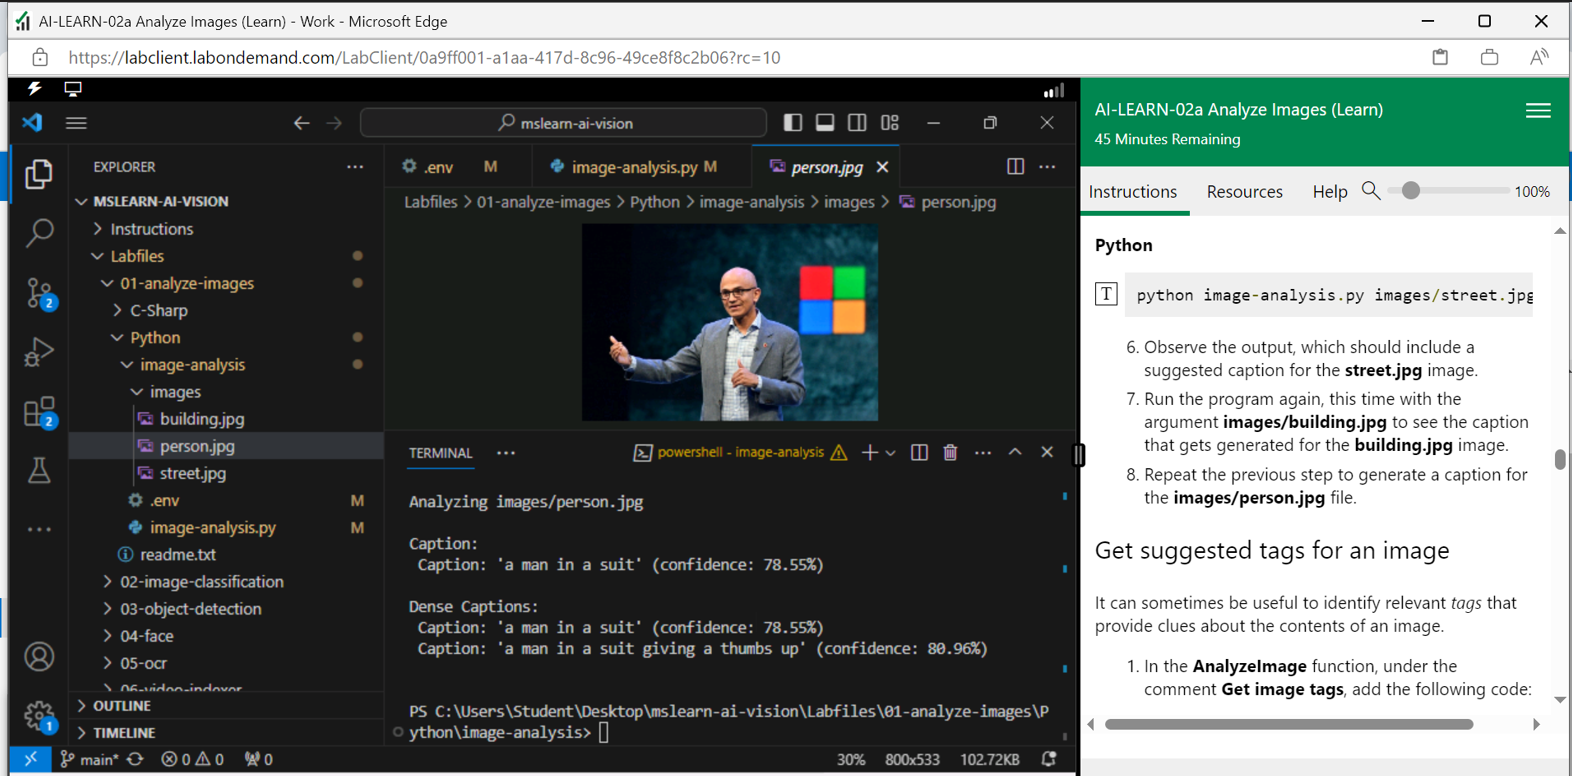This screenshot has height=776, width=1572.
Task: Click the Edge address bar URL
Action: click(x=424, y=58)
